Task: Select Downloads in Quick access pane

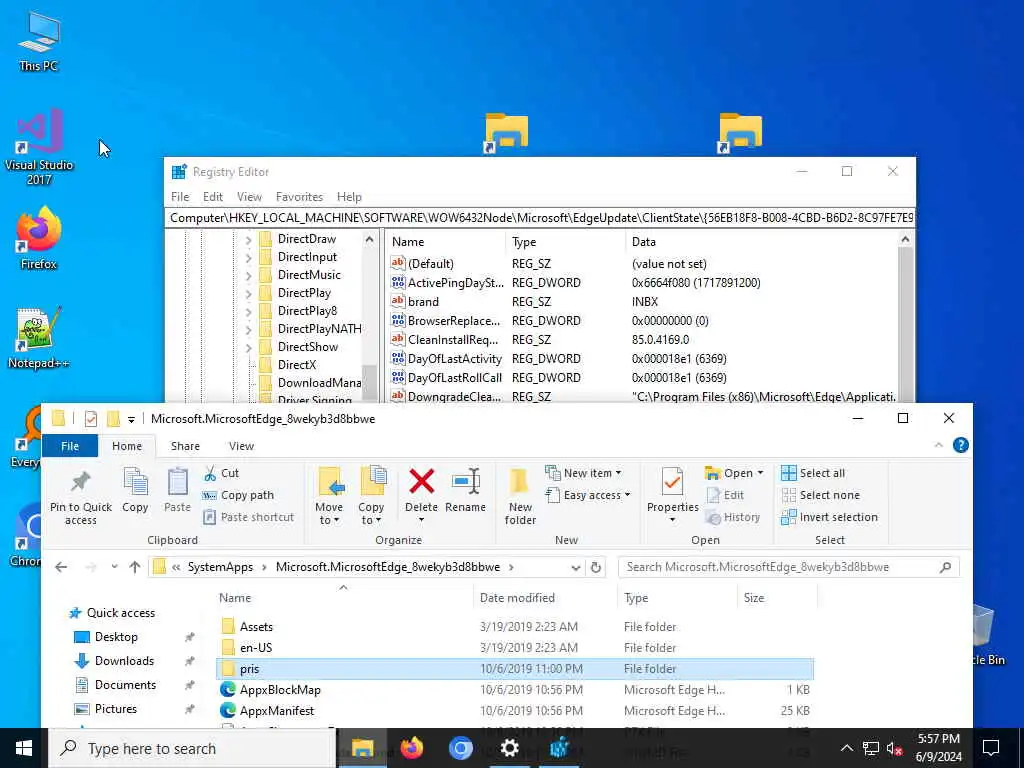Action: coord(124,661)
